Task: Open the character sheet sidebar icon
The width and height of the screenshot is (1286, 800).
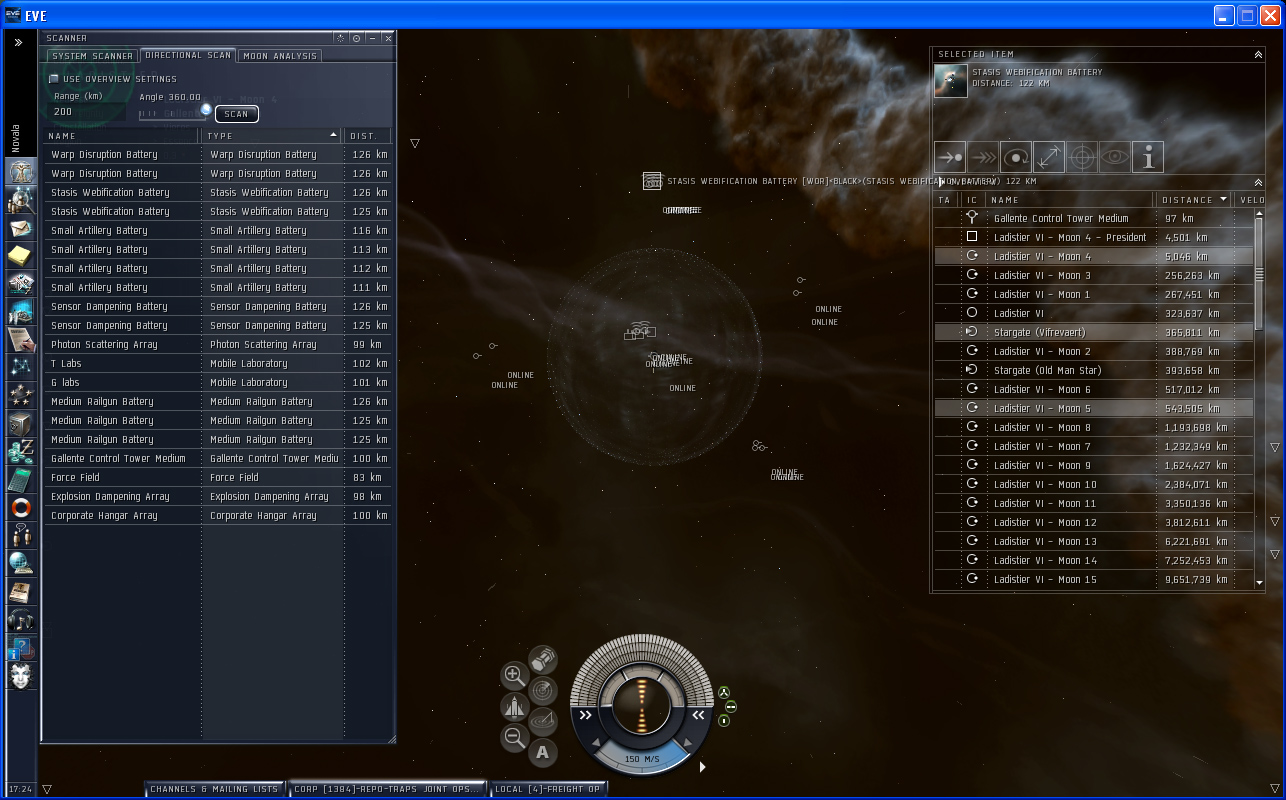Action: point(21,171)
